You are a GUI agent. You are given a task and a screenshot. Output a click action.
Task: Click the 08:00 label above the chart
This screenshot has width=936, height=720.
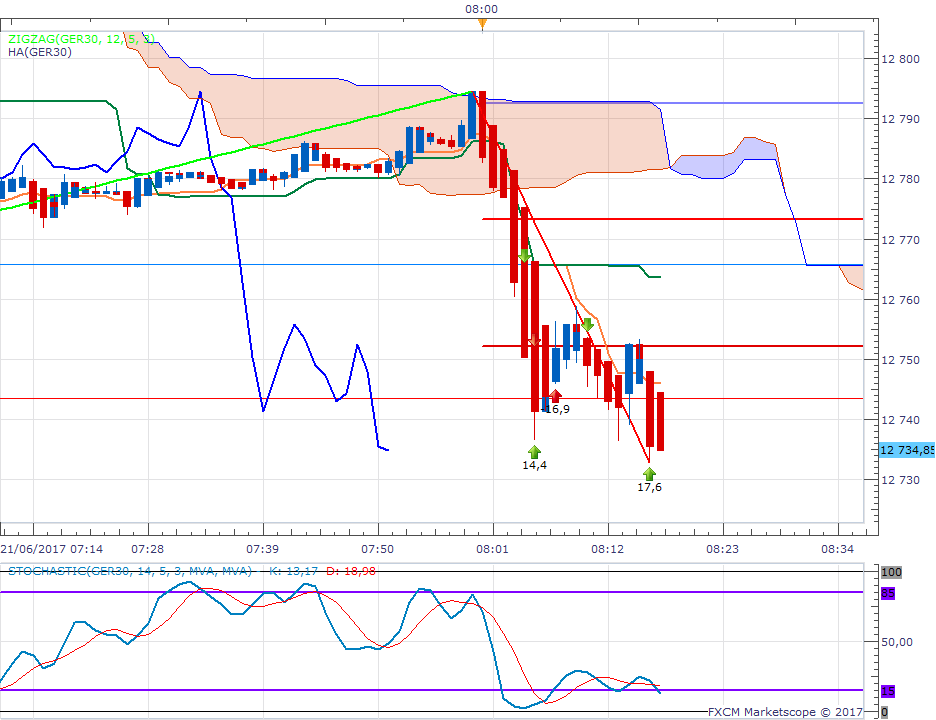point(482,9)
